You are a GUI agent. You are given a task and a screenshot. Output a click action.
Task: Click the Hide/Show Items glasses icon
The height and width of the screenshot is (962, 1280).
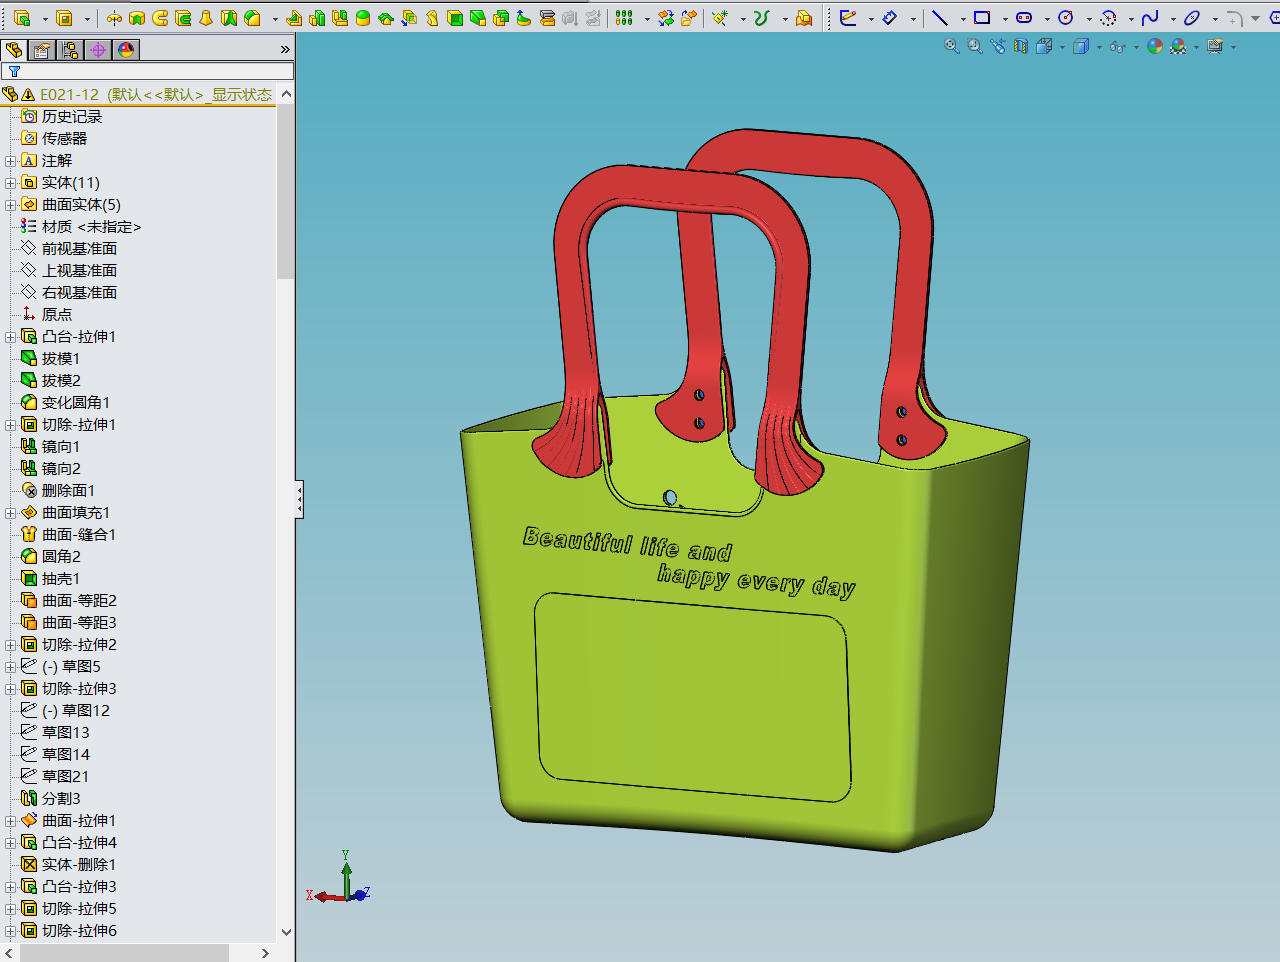(1117, 47)
